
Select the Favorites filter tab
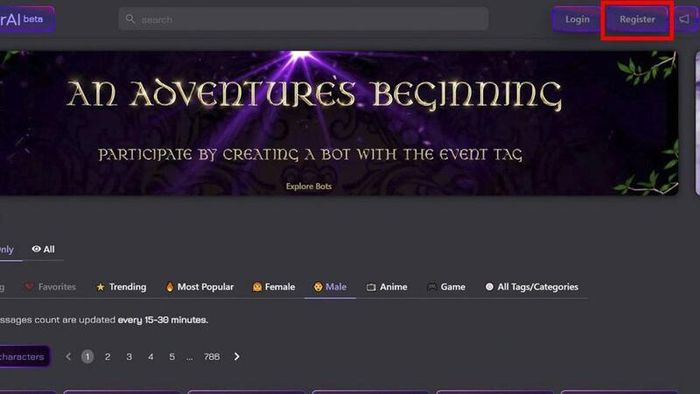pos(50,287)
